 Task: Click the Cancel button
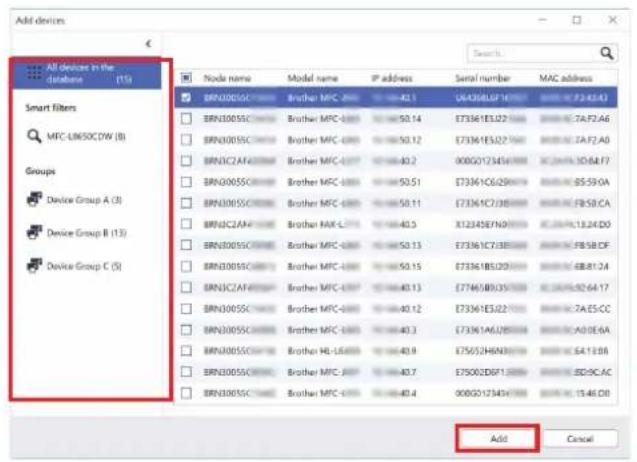580,438
